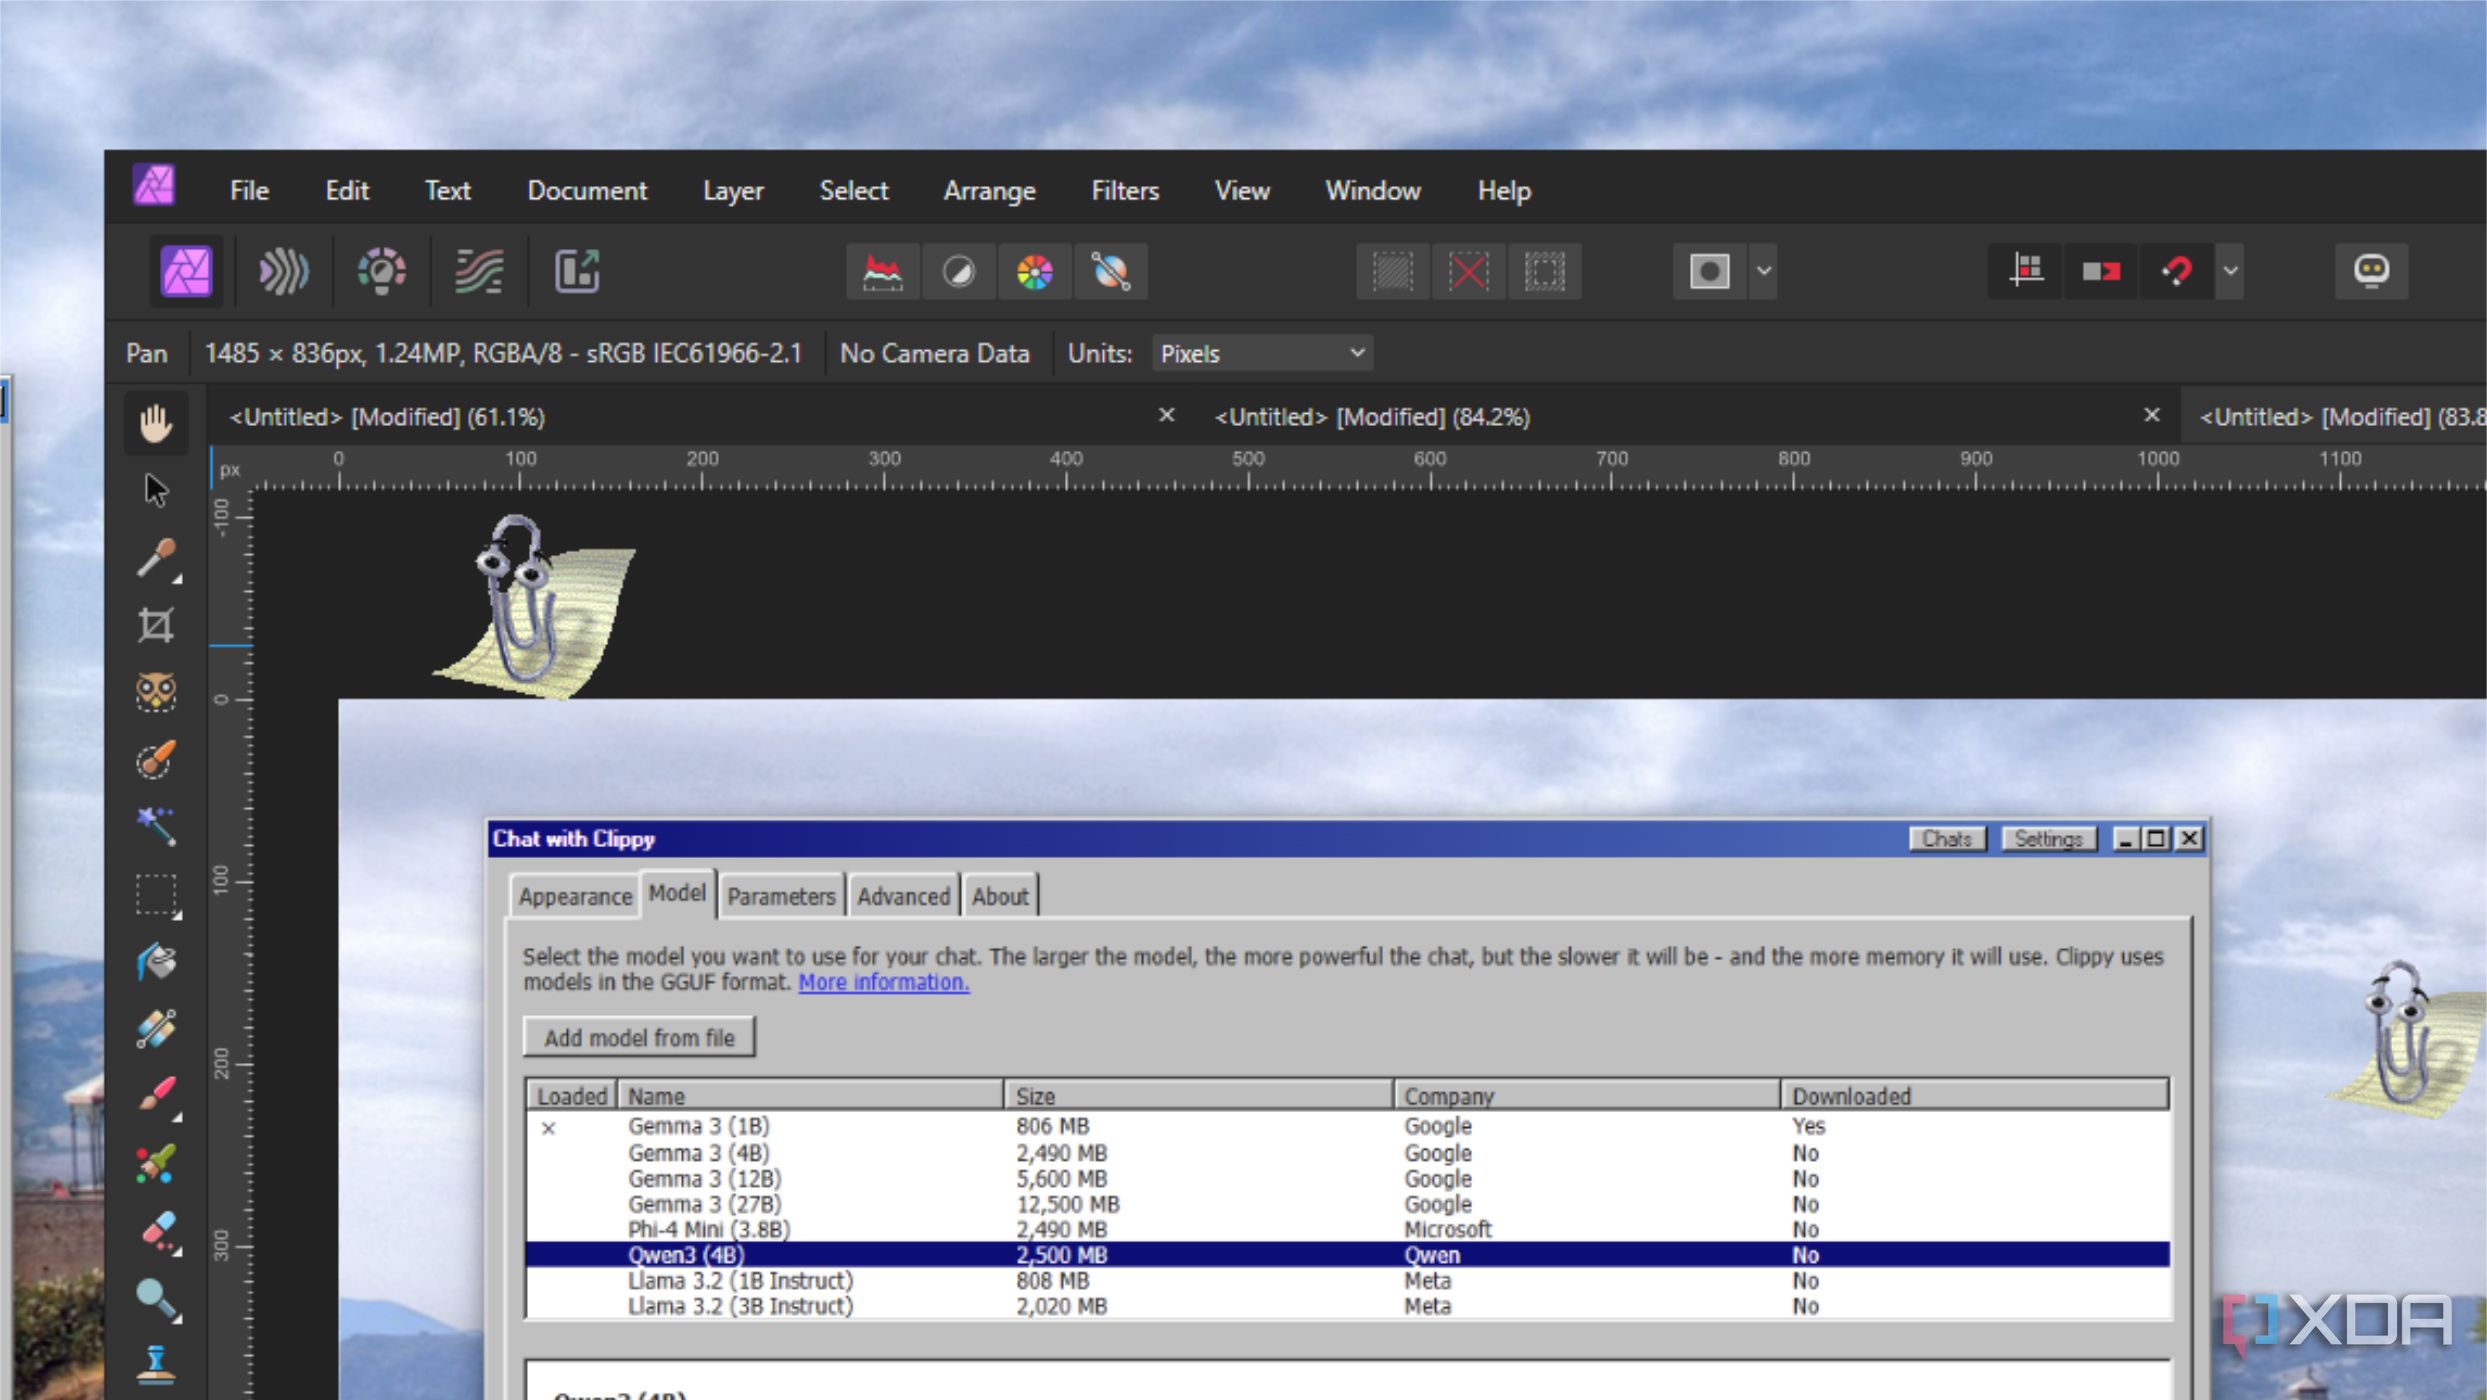
Task: Open the Arrange menu
Action: [989, 190]
